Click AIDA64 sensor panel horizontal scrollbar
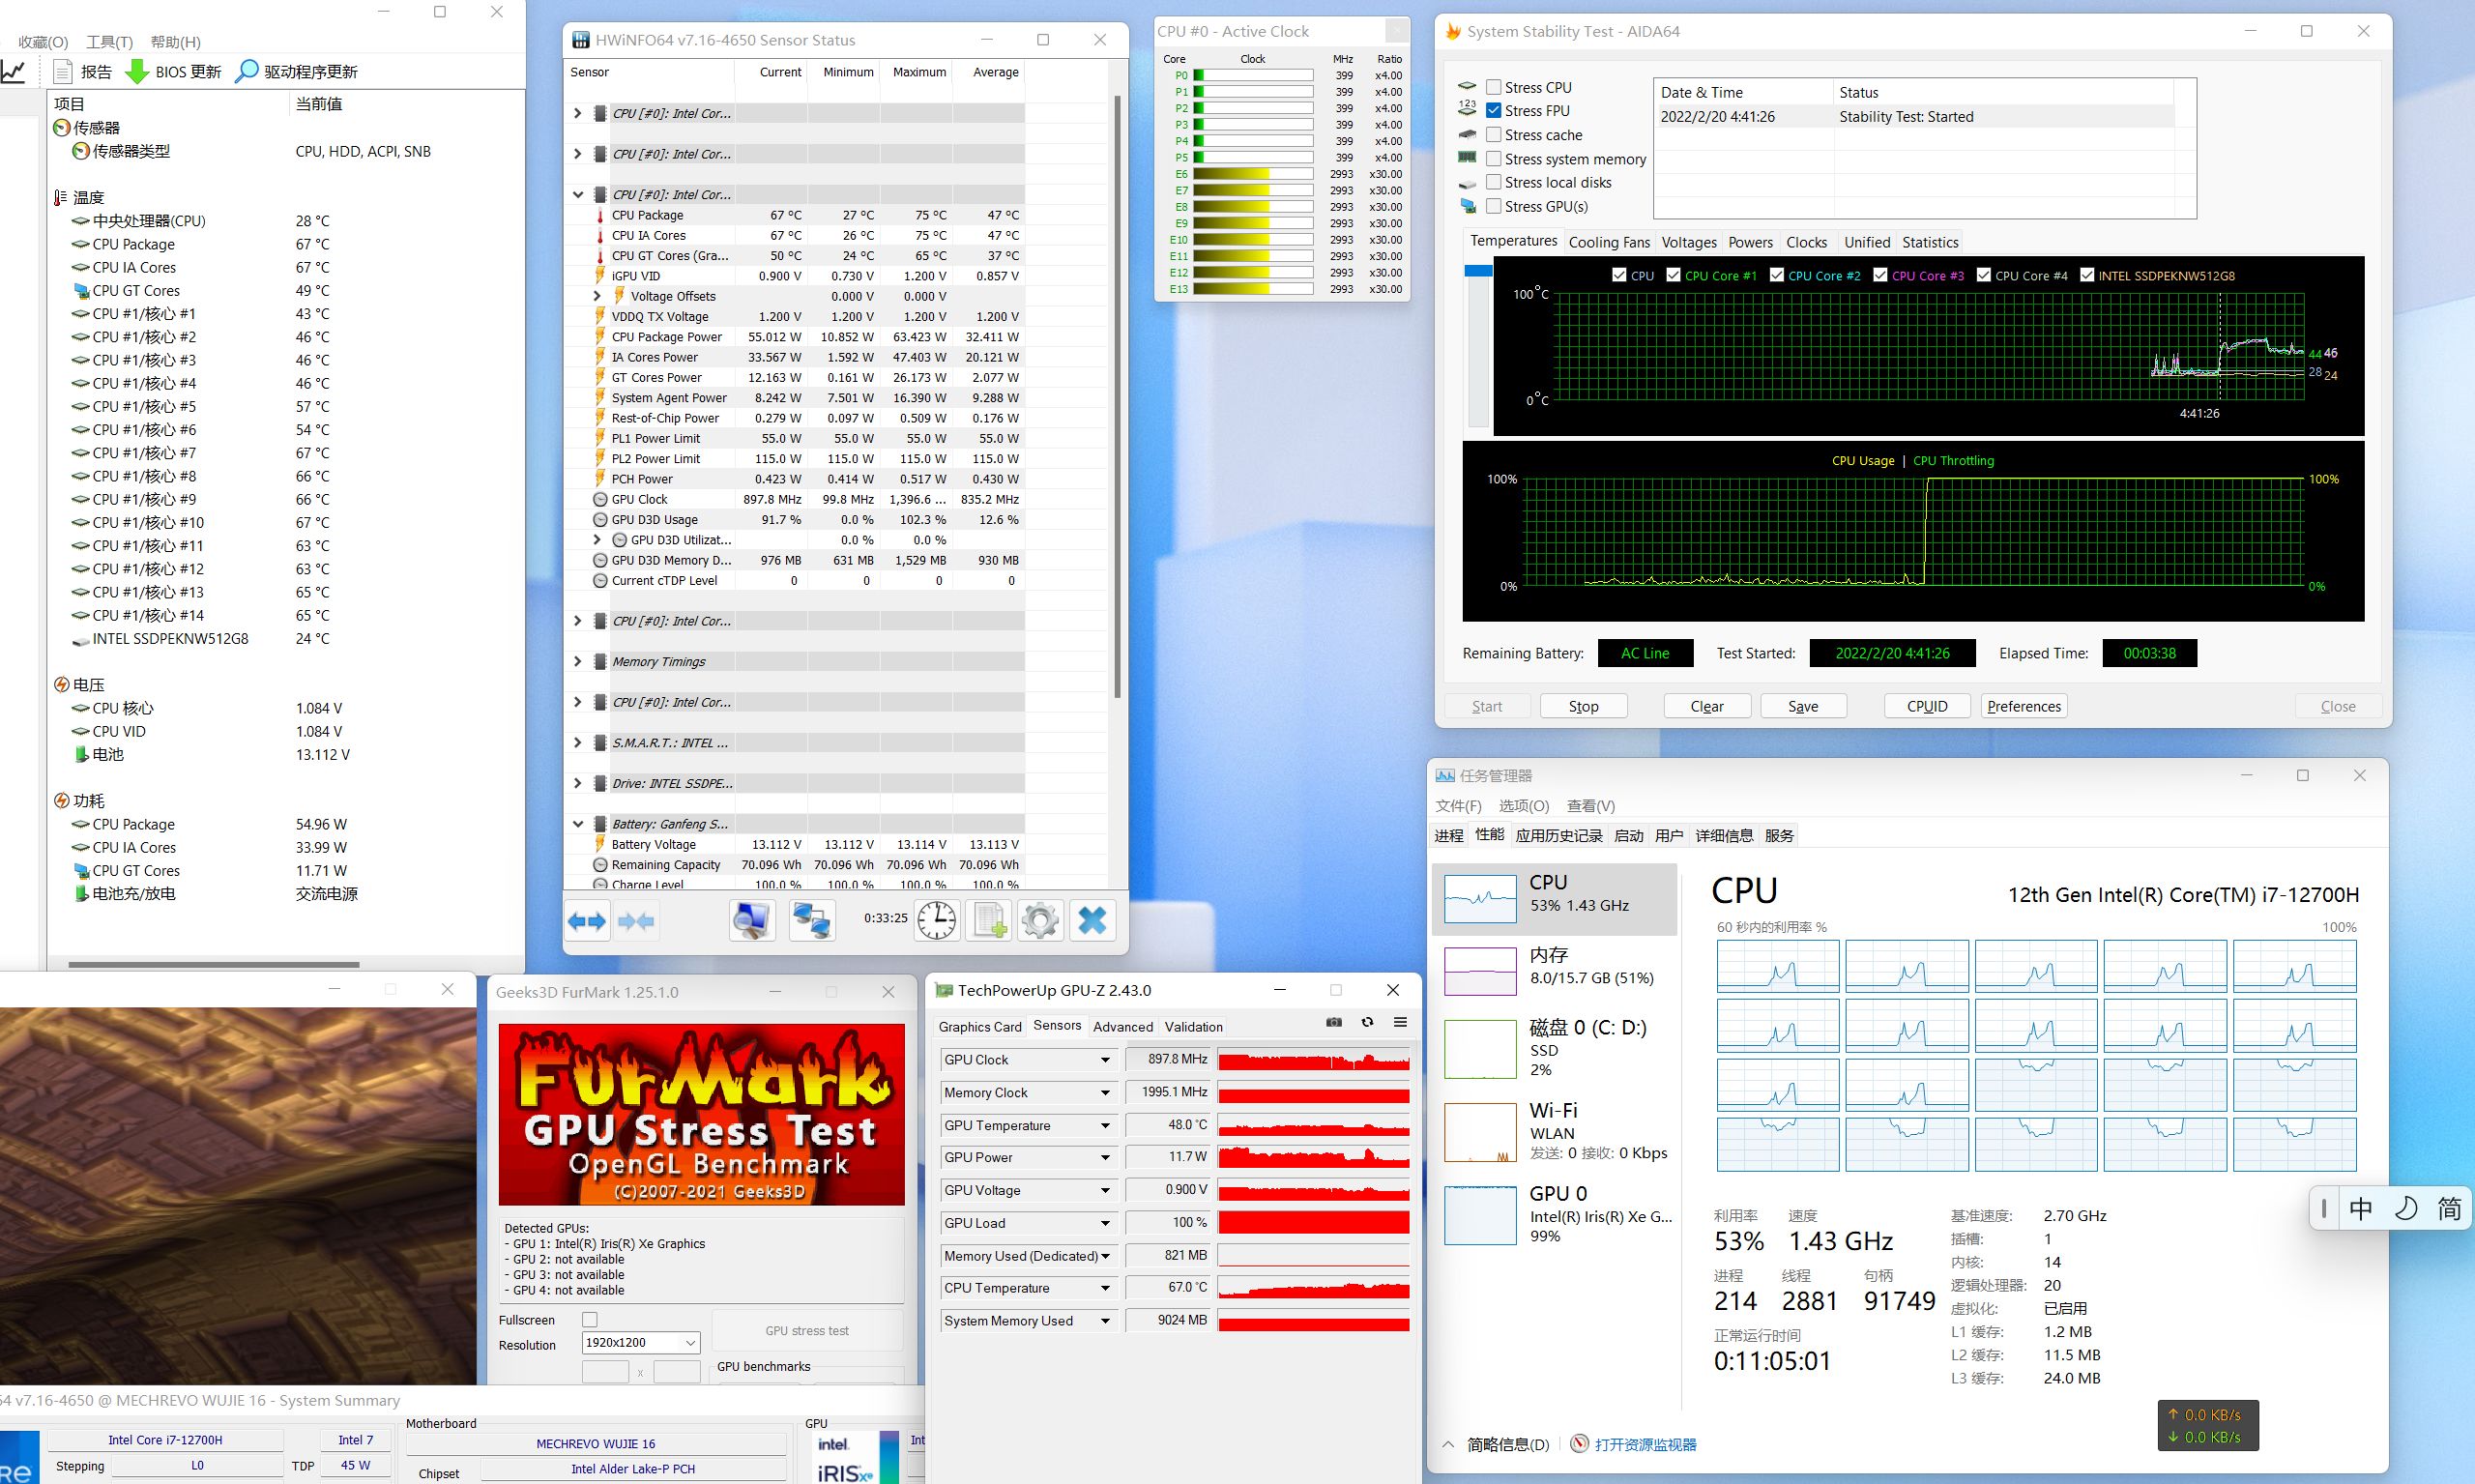 click(x=213, y=964)
